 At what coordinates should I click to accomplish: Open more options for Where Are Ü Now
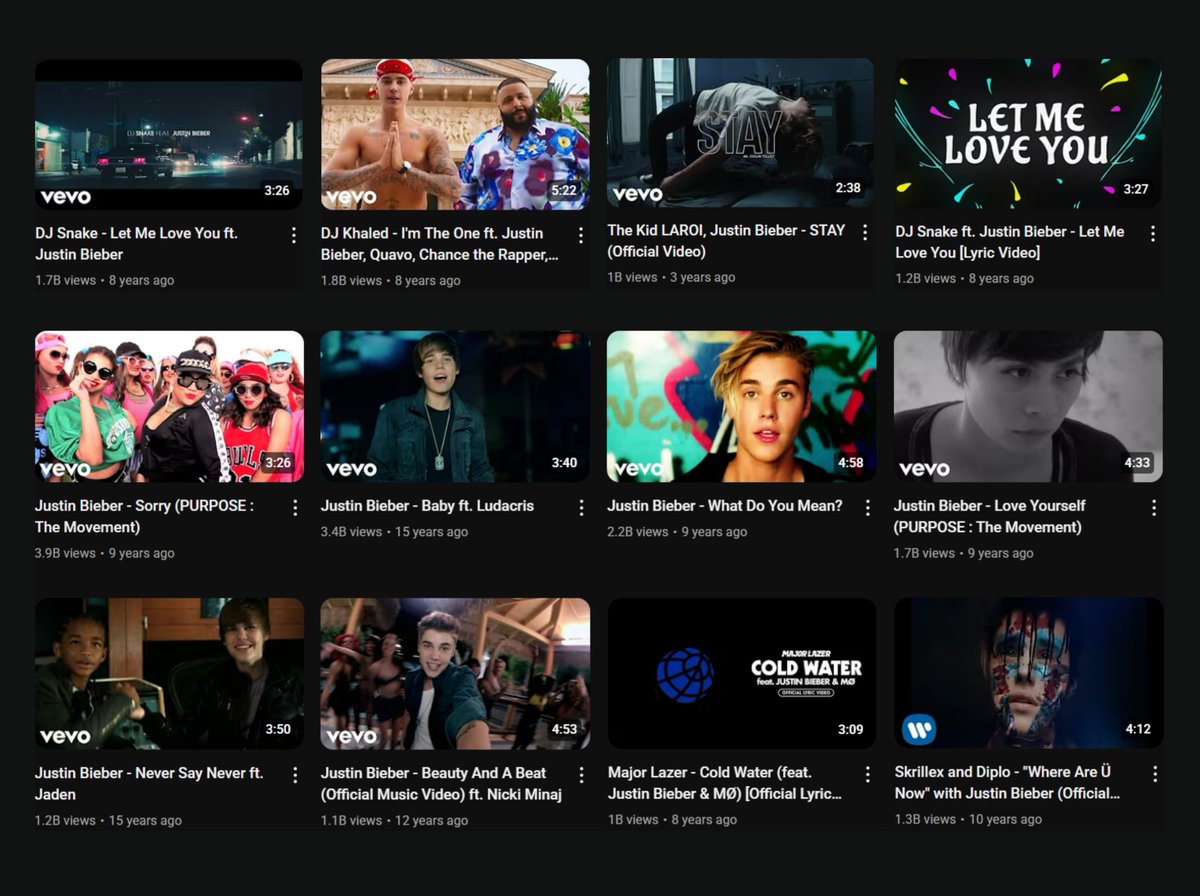click(x=1155, y=774)
